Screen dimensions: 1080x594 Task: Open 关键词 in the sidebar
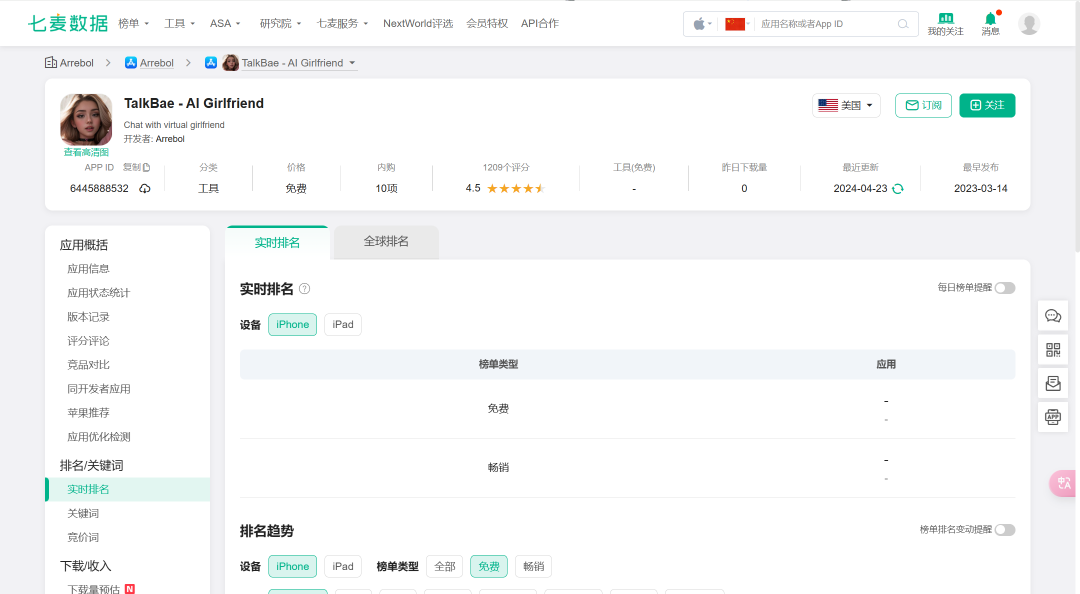pos(83,513)
